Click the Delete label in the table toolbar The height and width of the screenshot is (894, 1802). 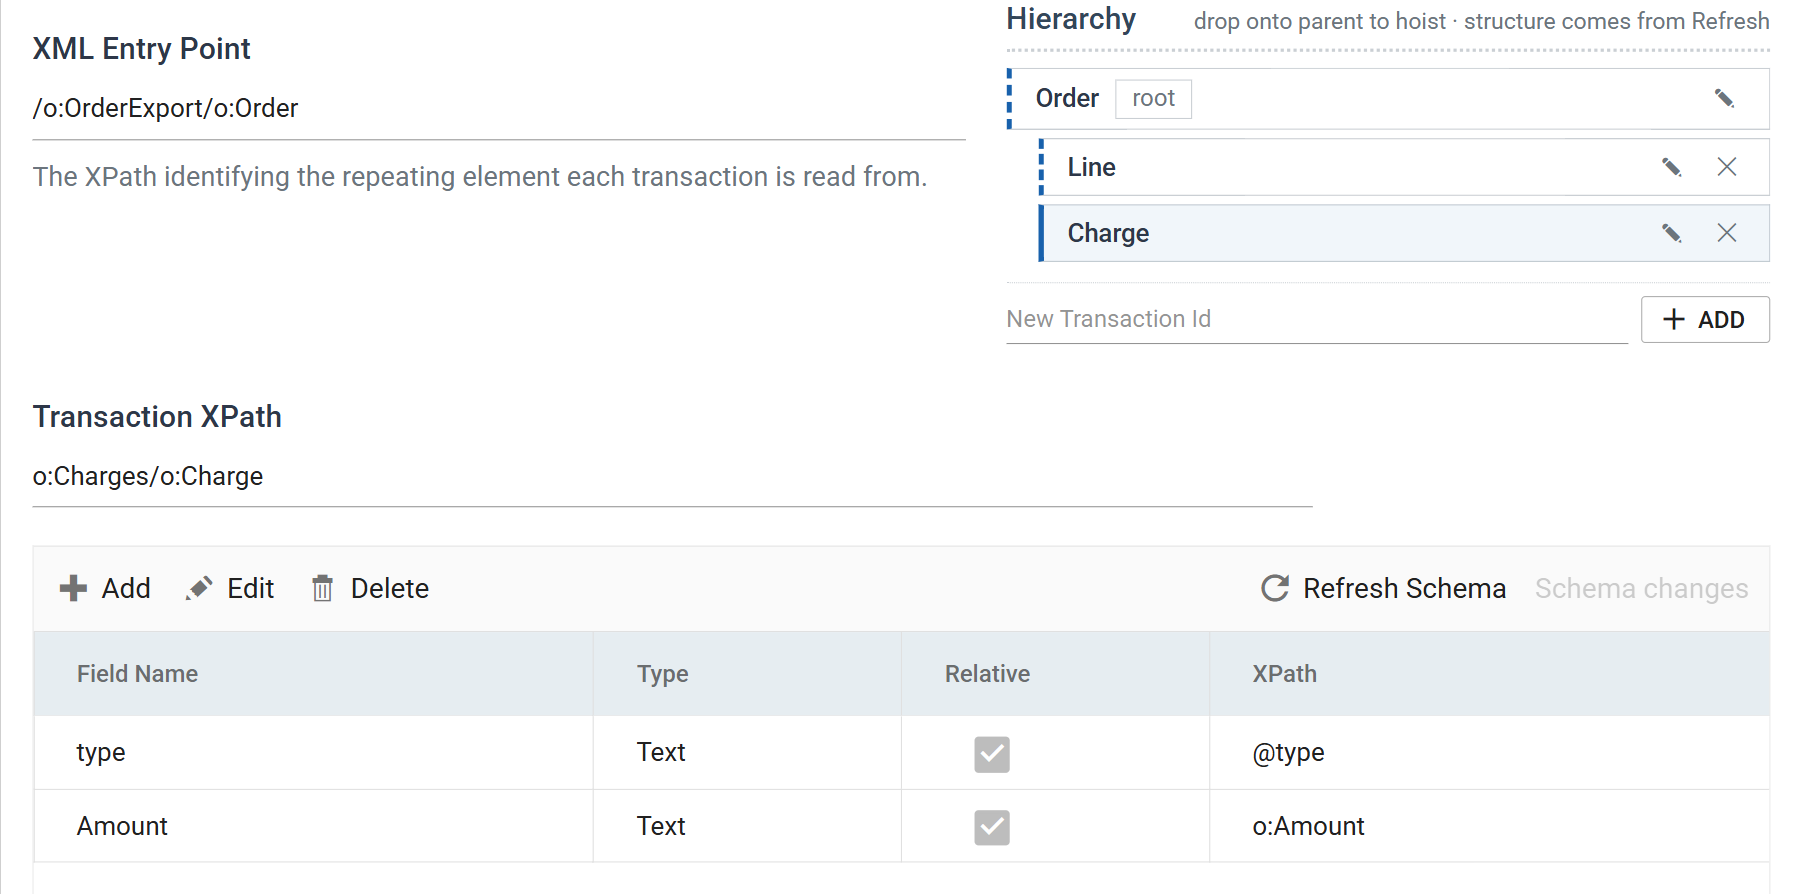pos(390,588)
